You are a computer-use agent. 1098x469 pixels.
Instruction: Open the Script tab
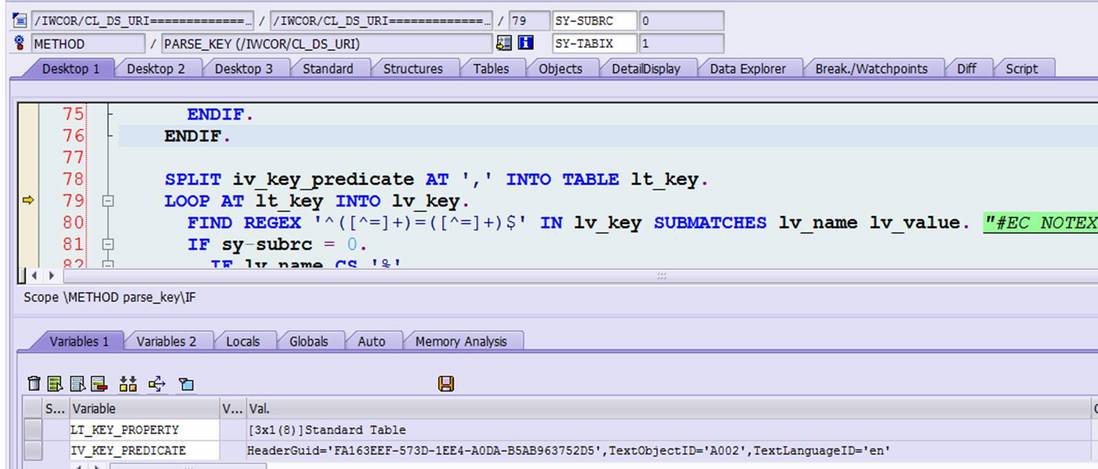coord(1021,69)
